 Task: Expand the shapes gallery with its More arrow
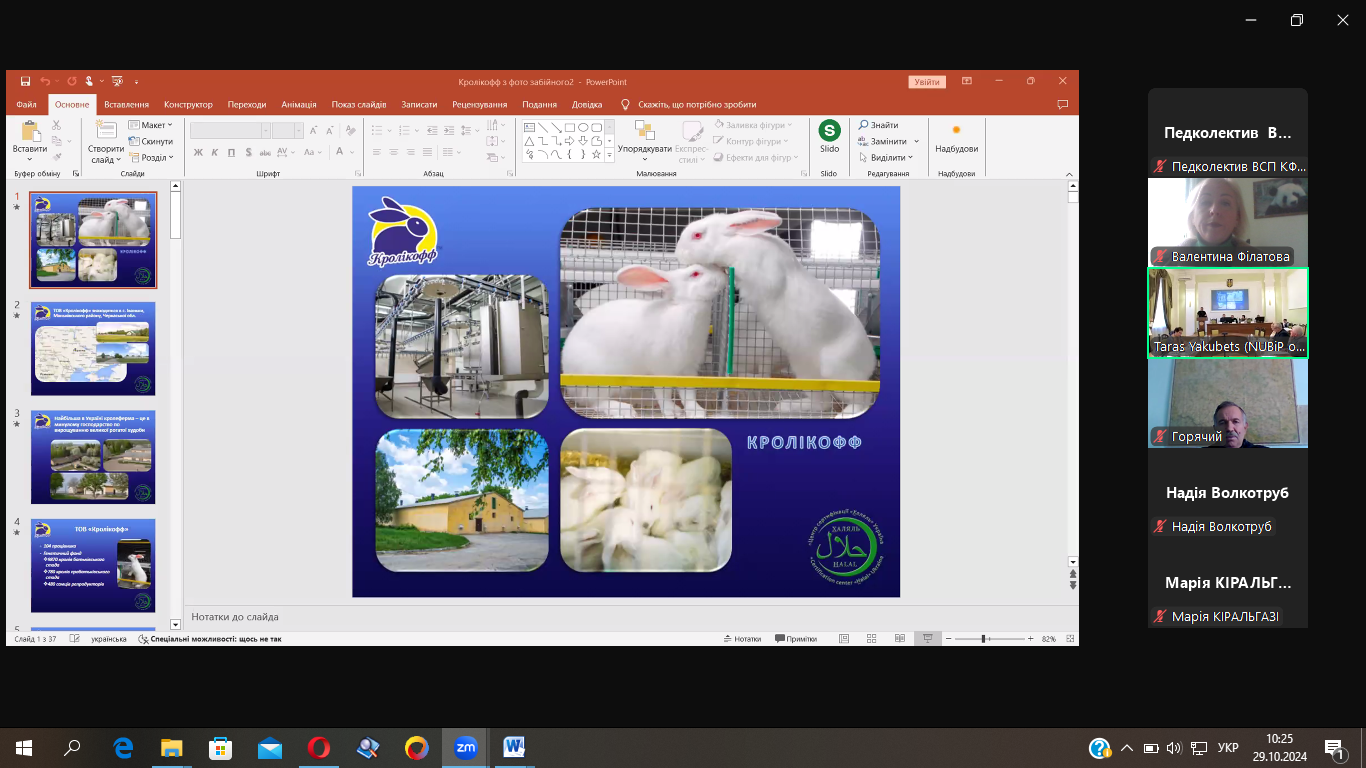tap(610, 154)
